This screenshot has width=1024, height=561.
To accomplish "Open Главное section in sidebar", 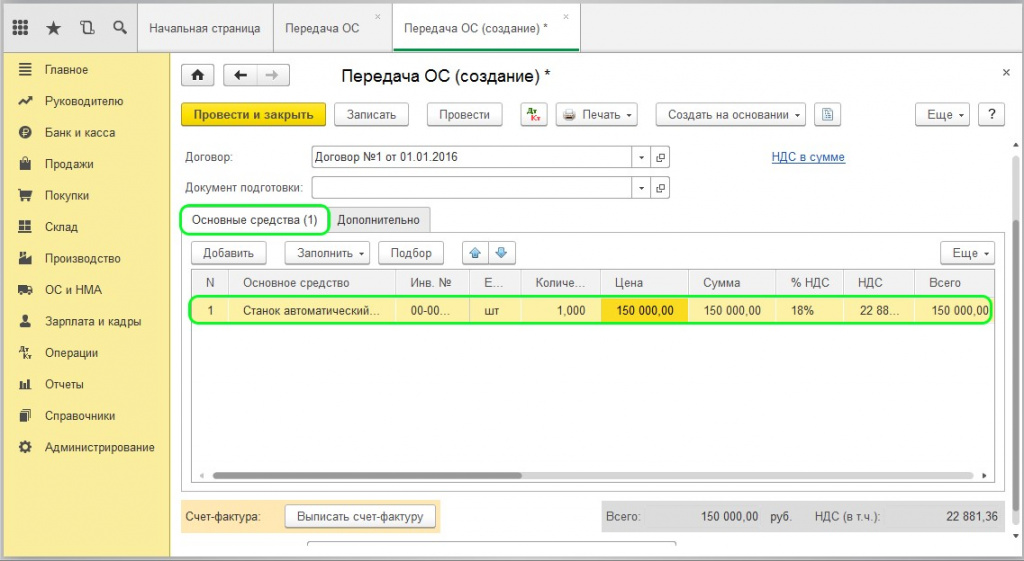I will click(66, 69).
